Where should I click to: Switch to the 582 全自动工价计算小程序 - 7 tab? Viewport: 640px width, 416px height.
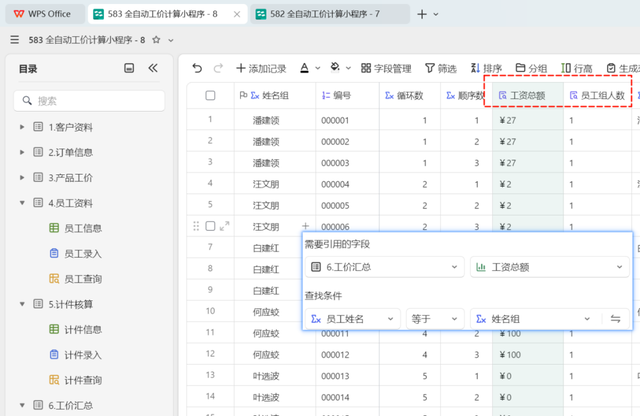point(330,14)
